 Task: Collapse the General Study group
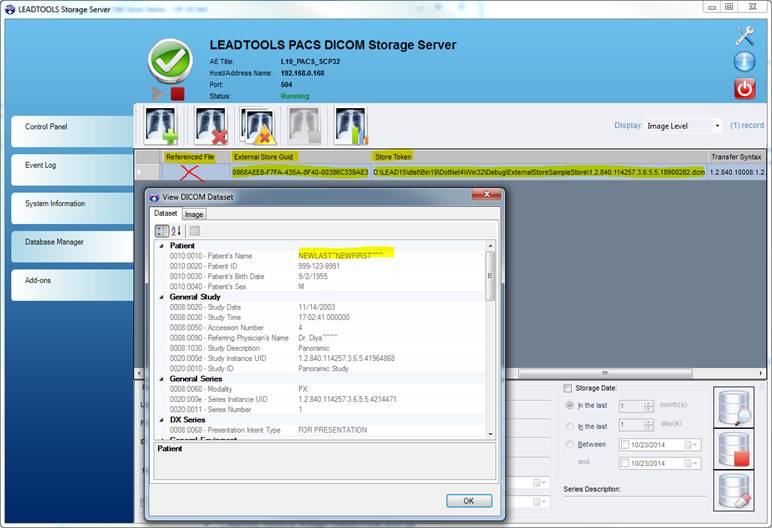(x=161, y=297)
